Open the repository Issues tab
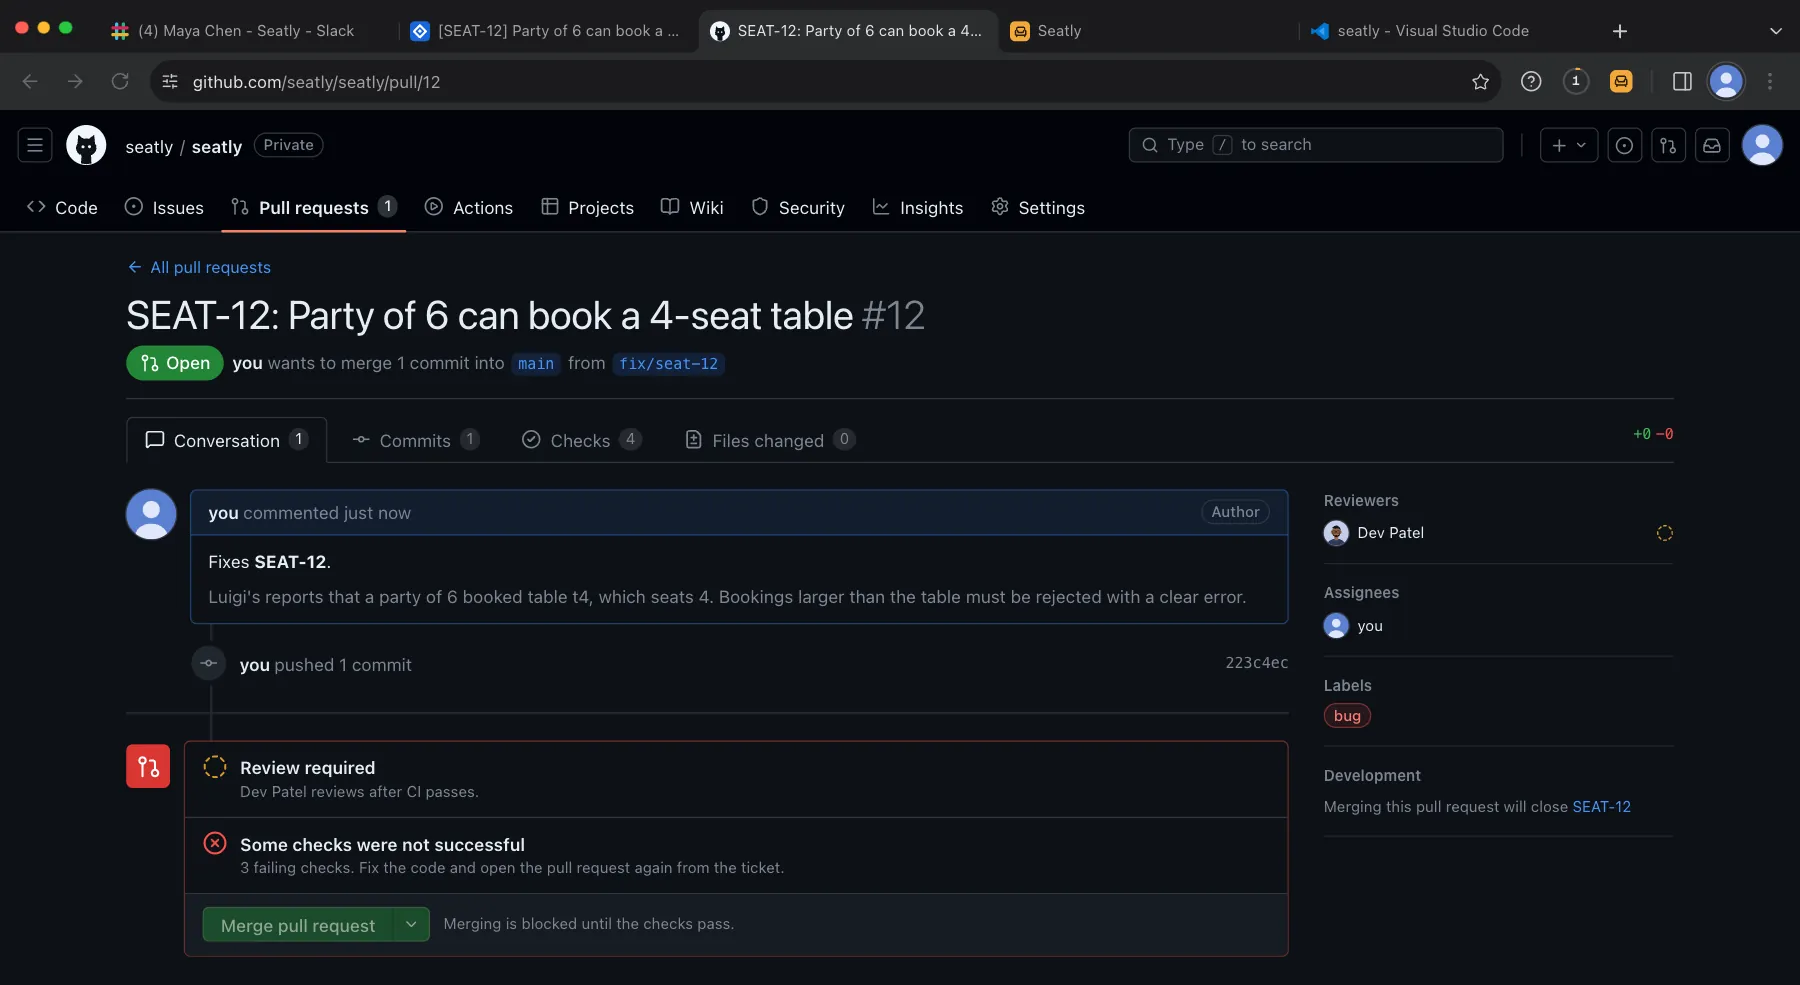Viewport: 1800px width, 985px height. 164,207
